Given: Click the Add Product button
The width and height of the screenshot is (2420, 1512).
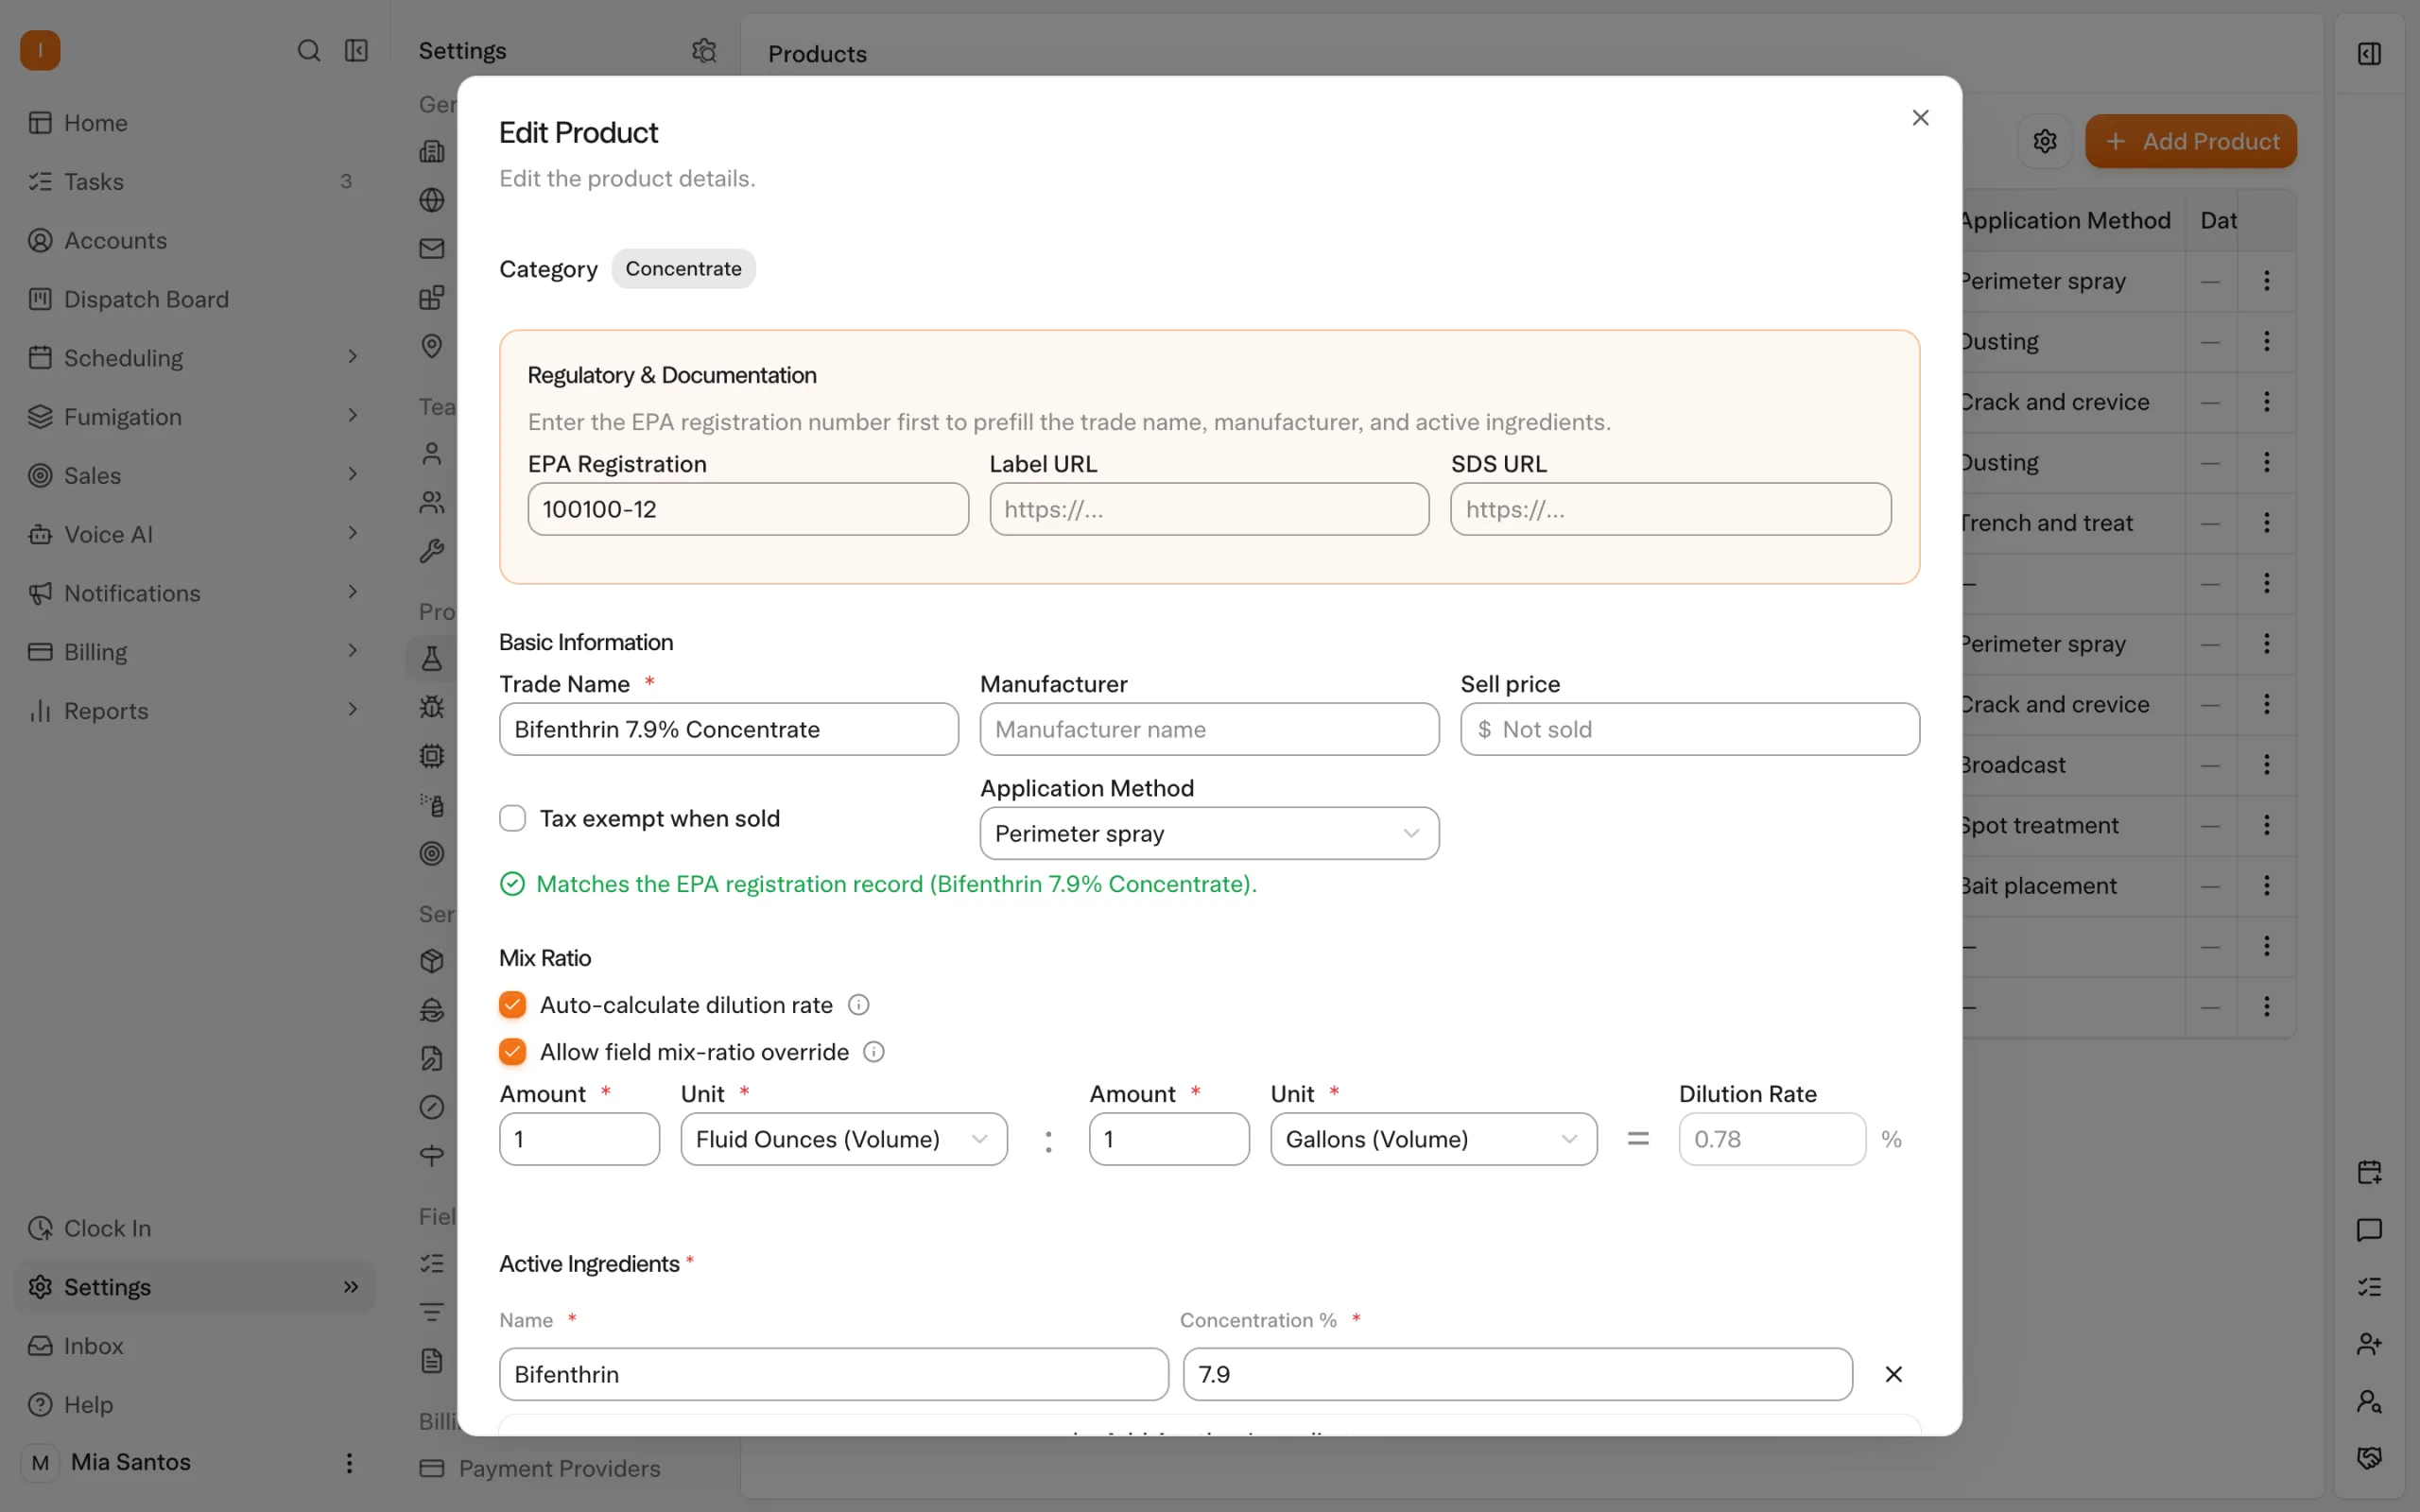Looking at the screenshot, I should click(2190, 141).
